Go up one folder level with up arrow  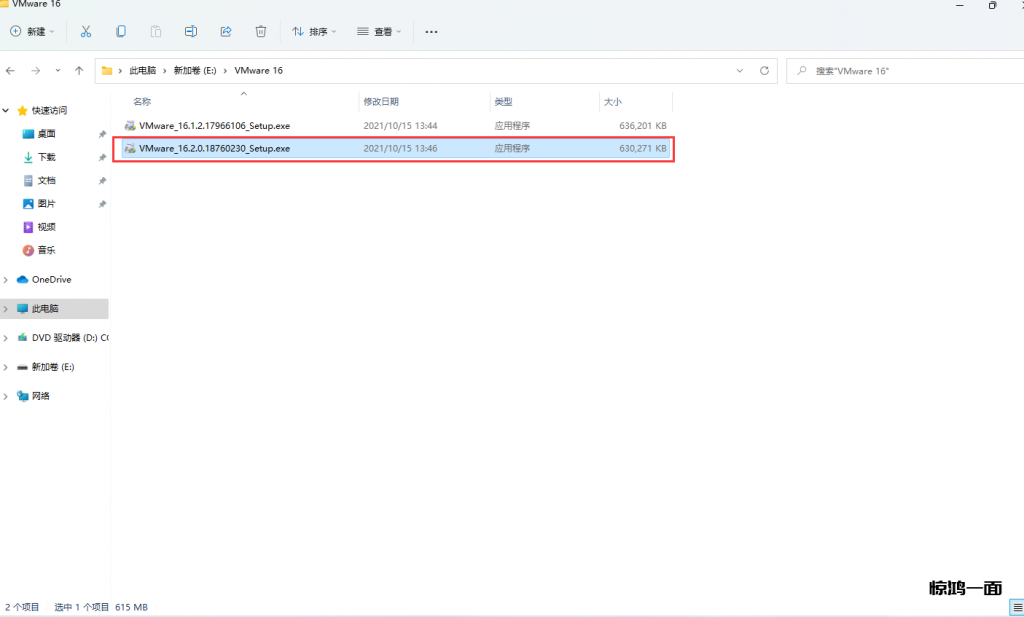coord(79,71)
